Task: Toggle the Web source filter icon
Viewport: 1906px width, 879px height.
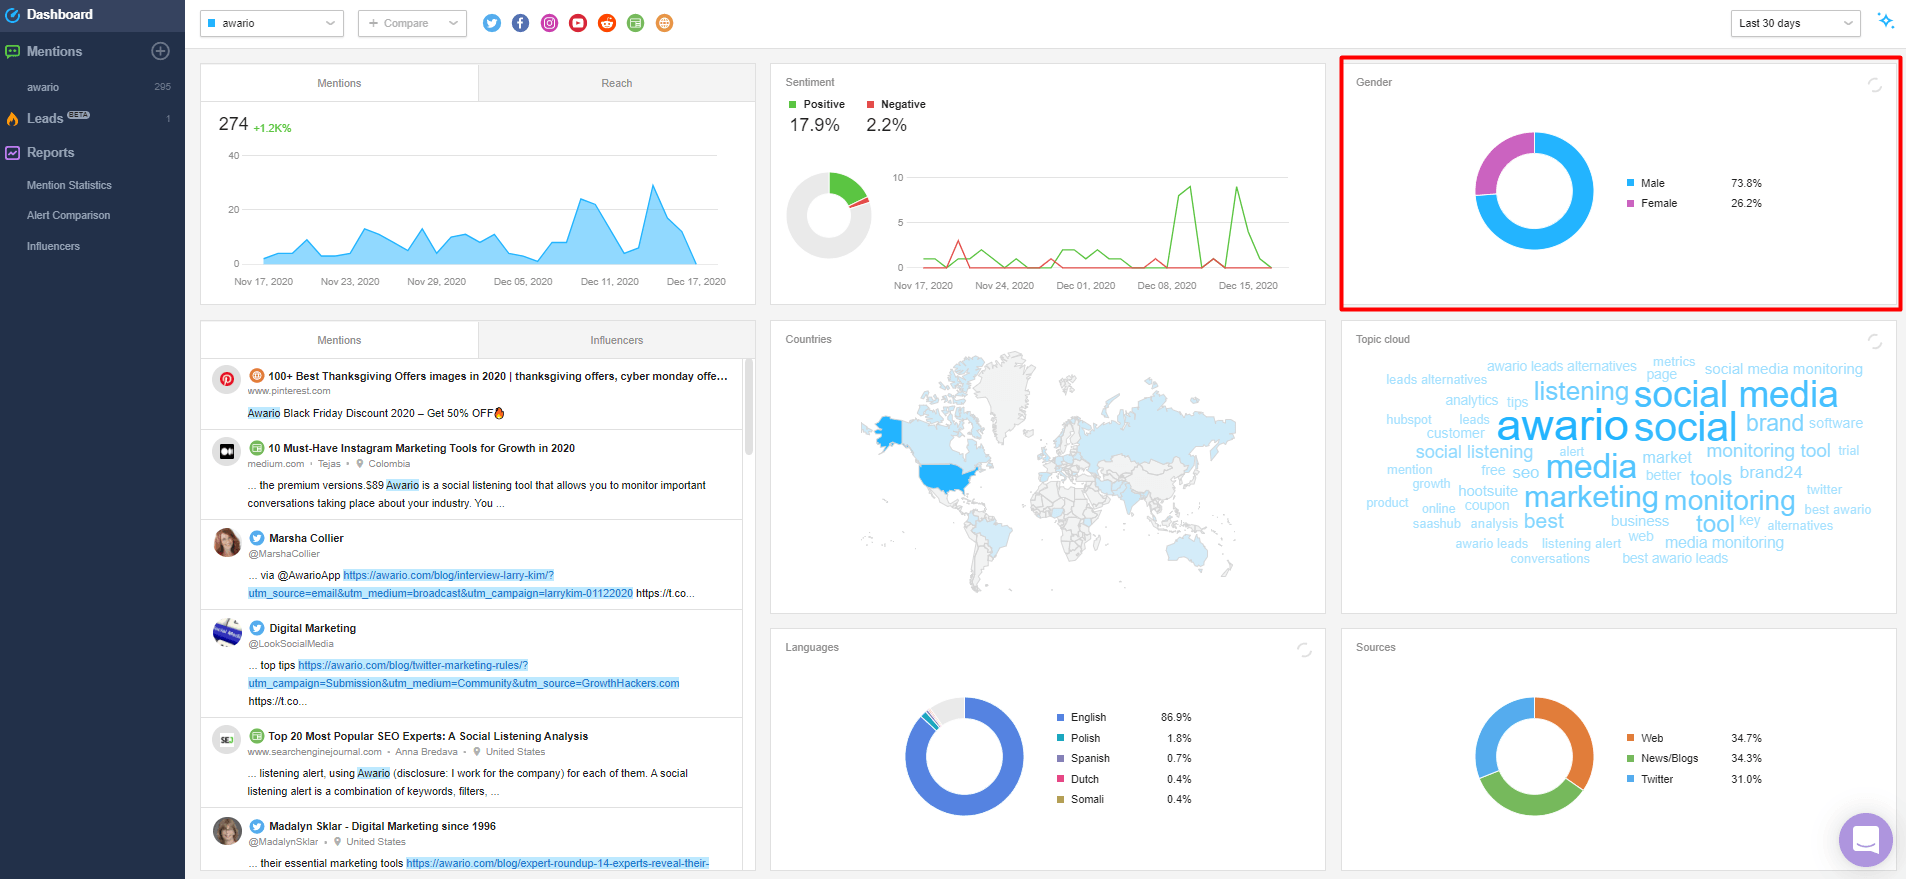Action: click(664, 23)
